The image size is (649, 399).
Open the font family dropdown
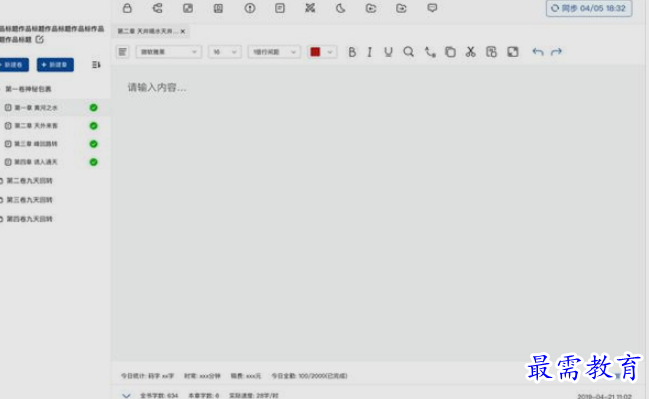(168, 52)
